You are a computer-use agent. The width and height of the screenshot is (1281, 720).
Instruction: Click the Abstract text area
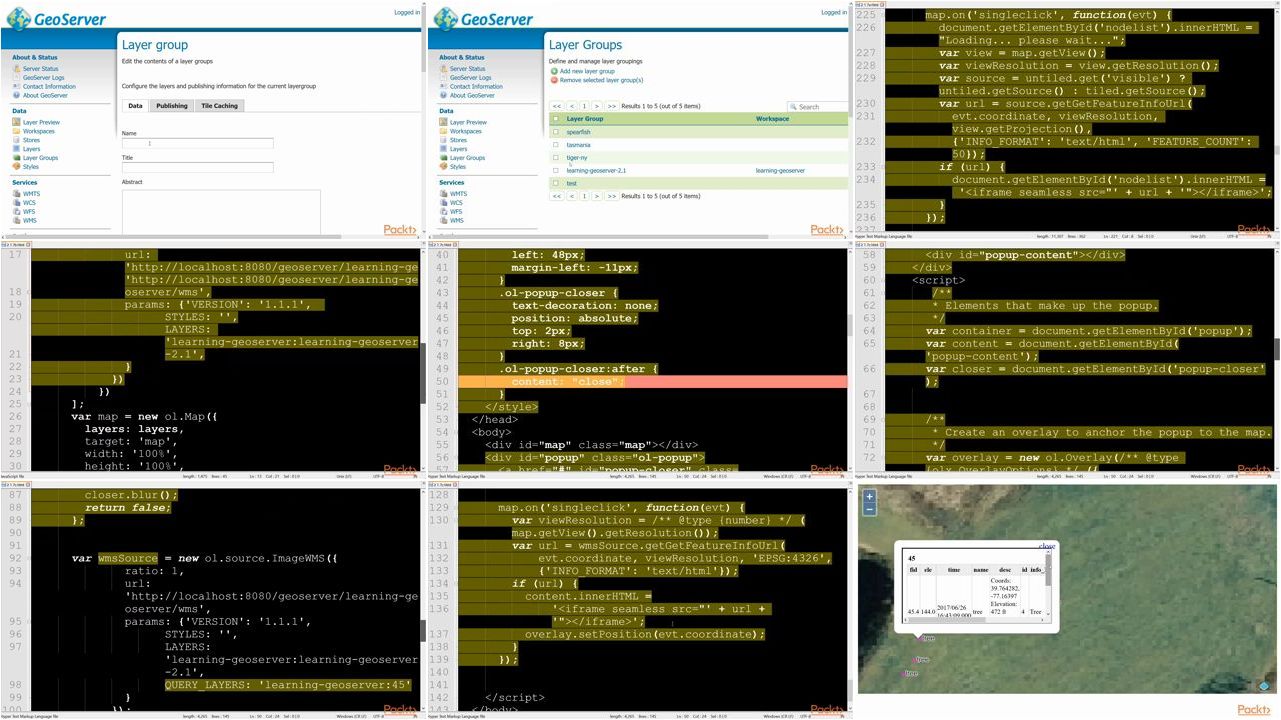pyautogui.click(x=221, y=212)
